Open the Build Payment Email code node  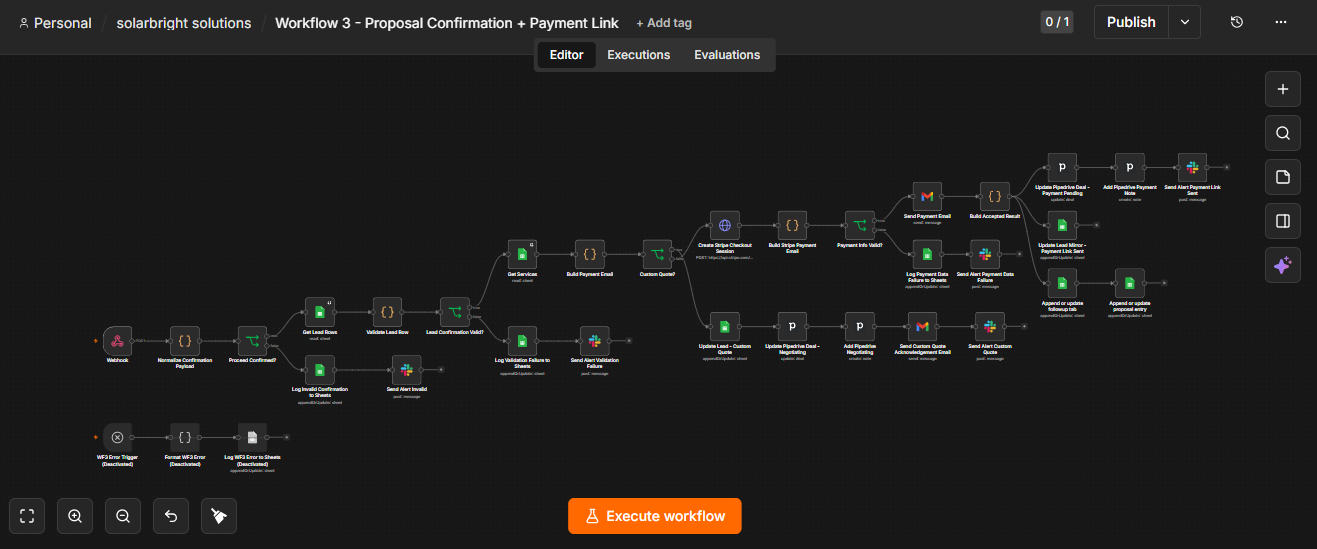590,254
